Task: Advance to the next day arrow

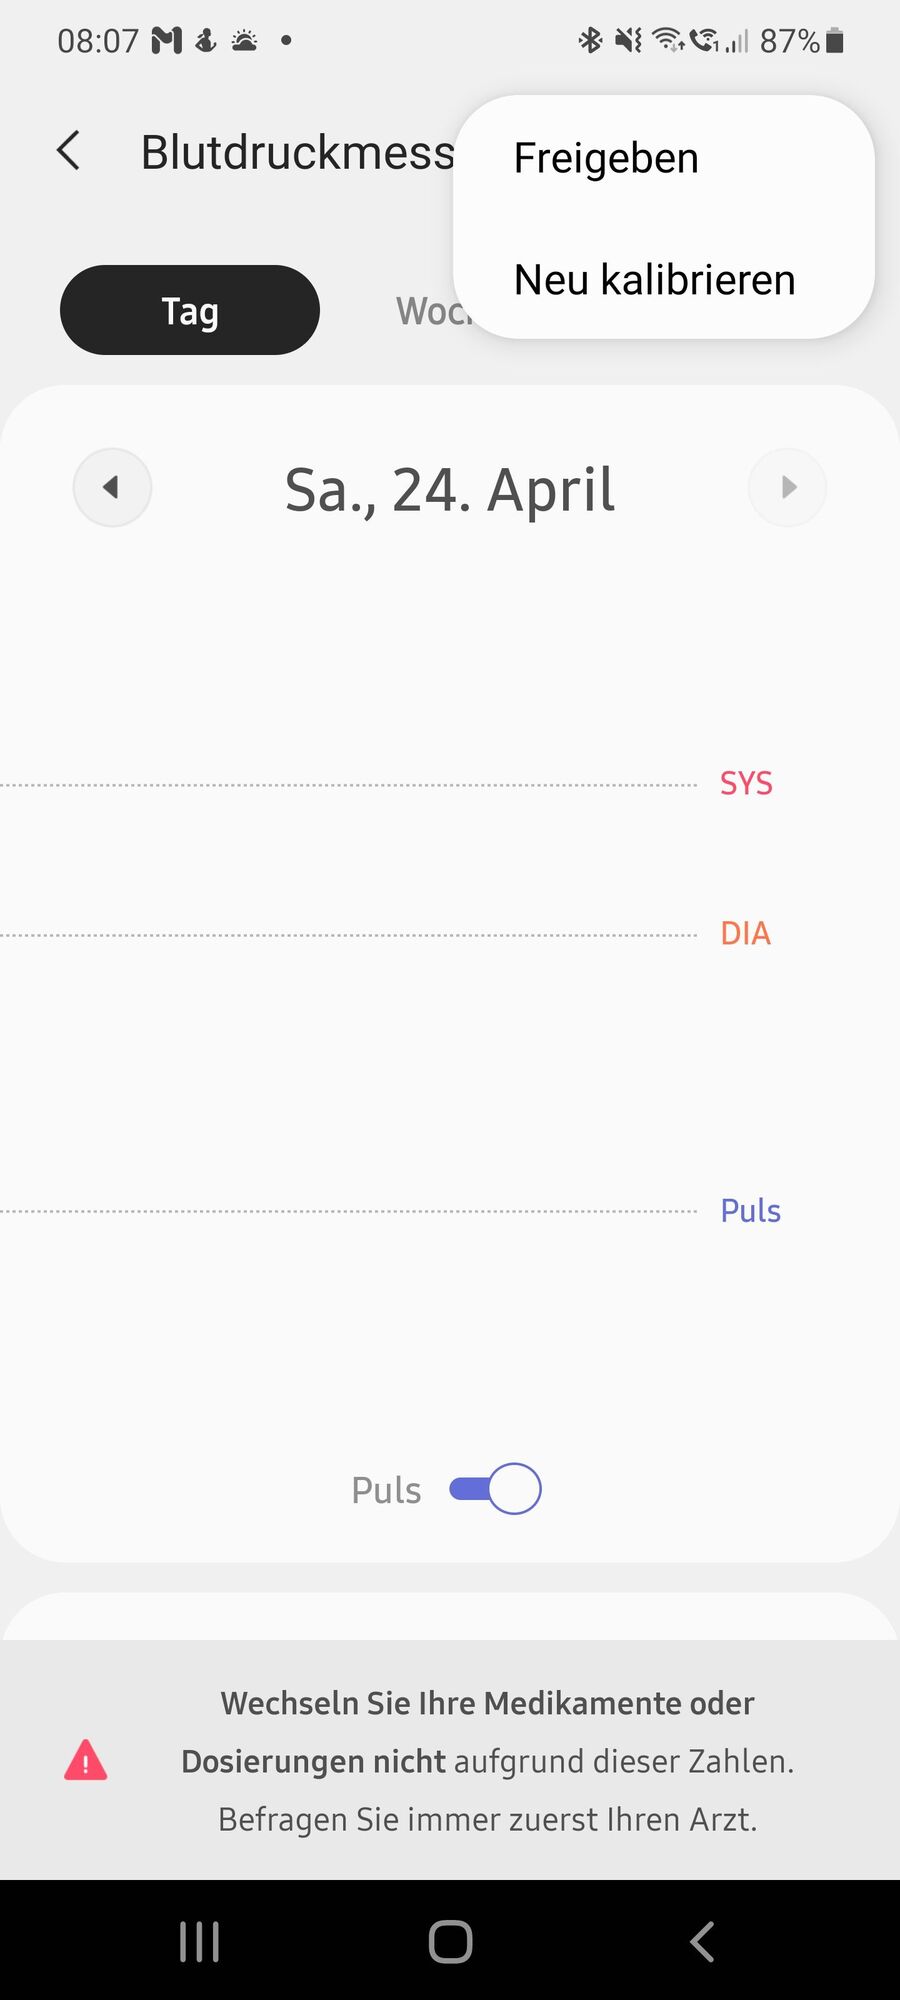Action: coord(788,487)
